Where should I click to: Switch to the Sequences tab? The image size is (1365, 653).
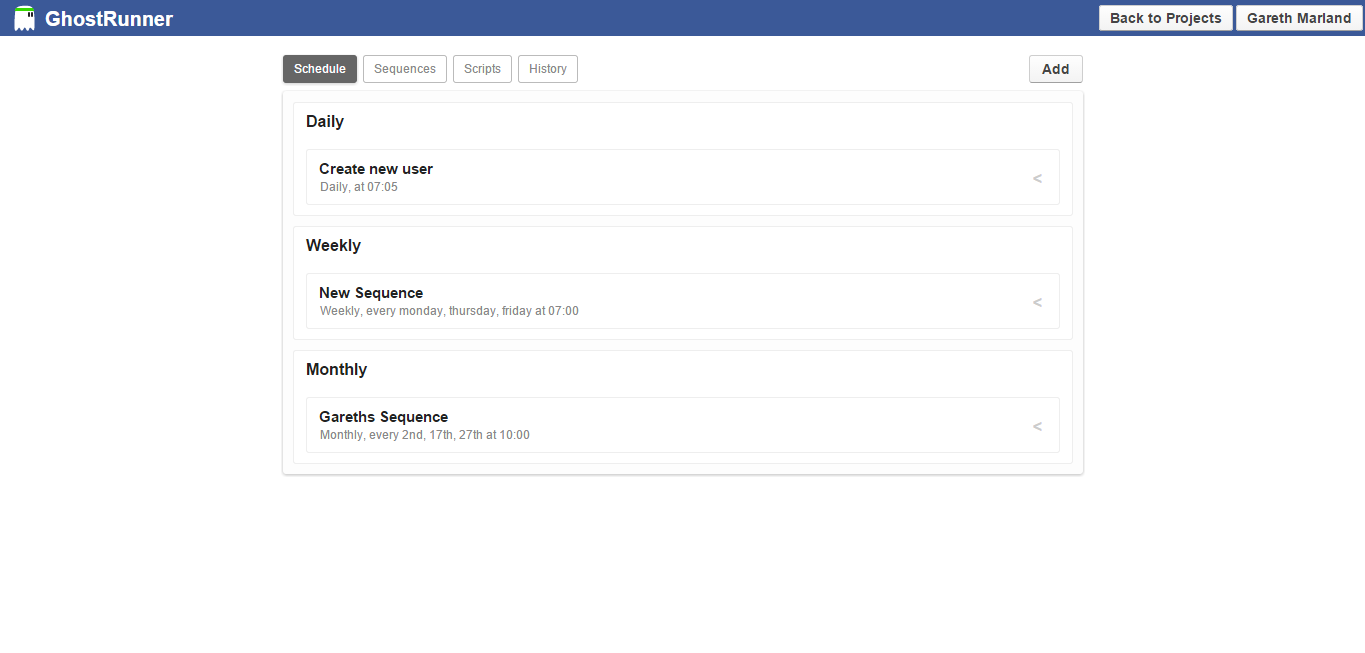pyautogui.click(x=404, y=68)
